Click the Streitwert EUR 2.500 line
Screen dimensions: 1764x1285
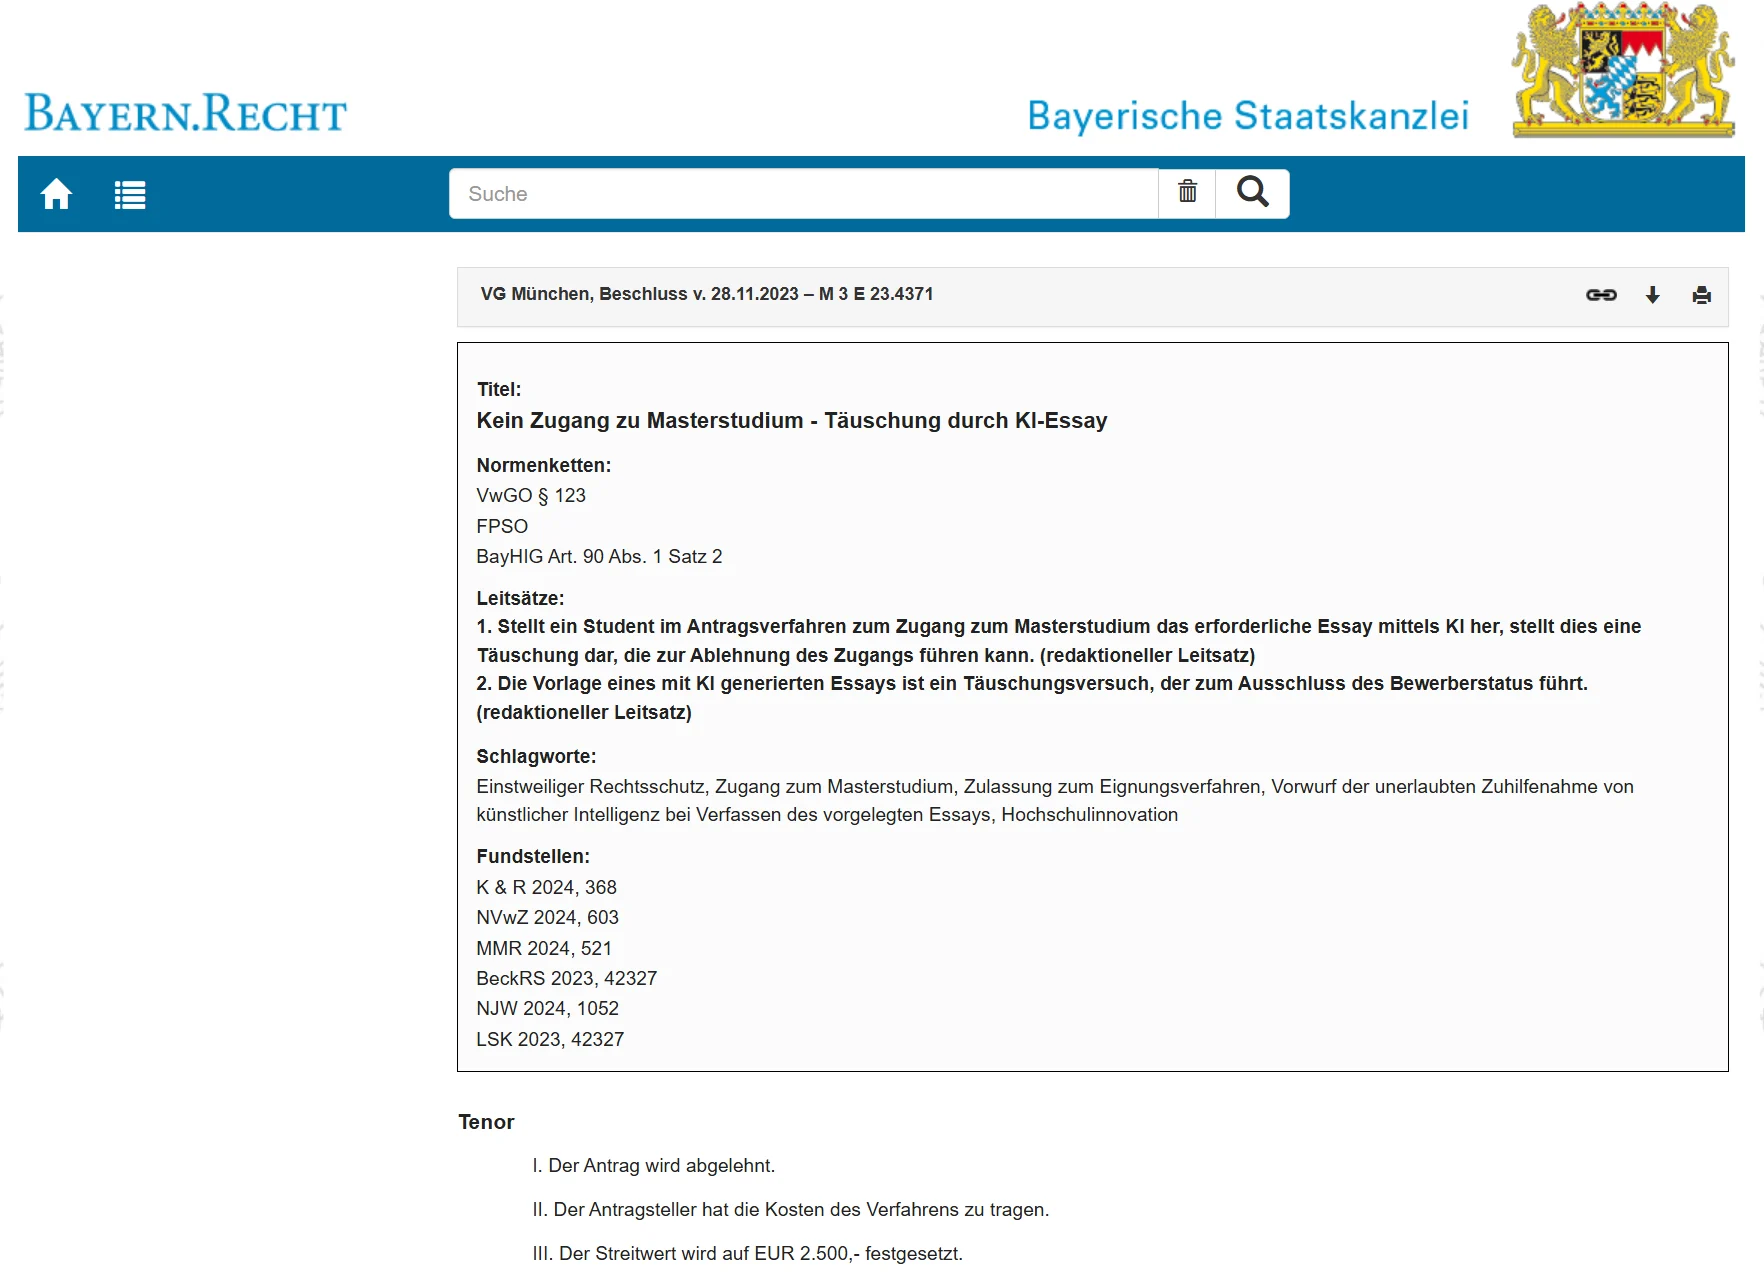(747, 1254)
